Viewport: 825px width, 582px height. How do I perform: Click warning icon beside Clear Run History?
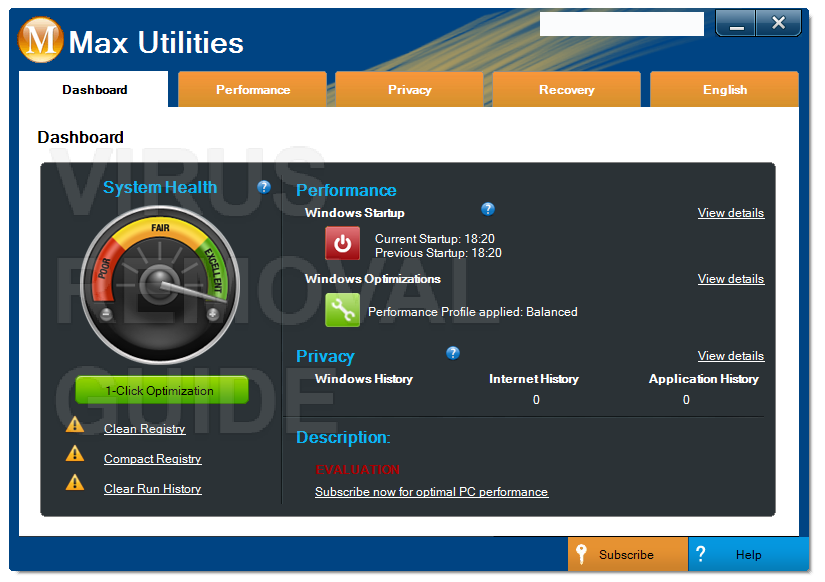coord(75,483)
